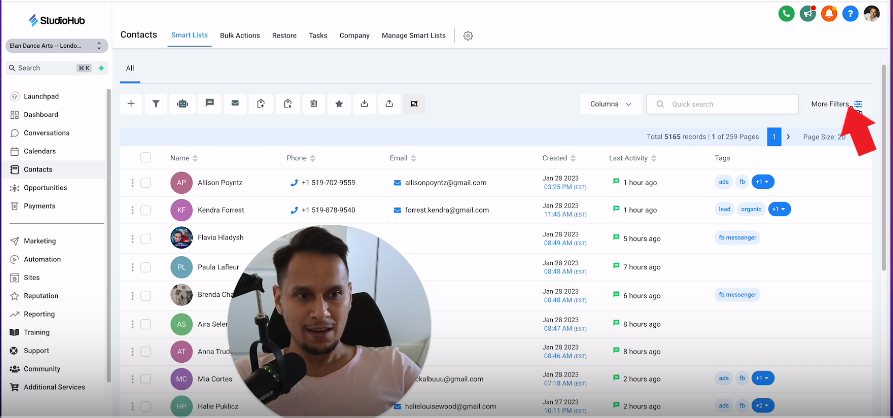Click the last toolbar icon beside export
893x418 pixels.
(414, 104)
